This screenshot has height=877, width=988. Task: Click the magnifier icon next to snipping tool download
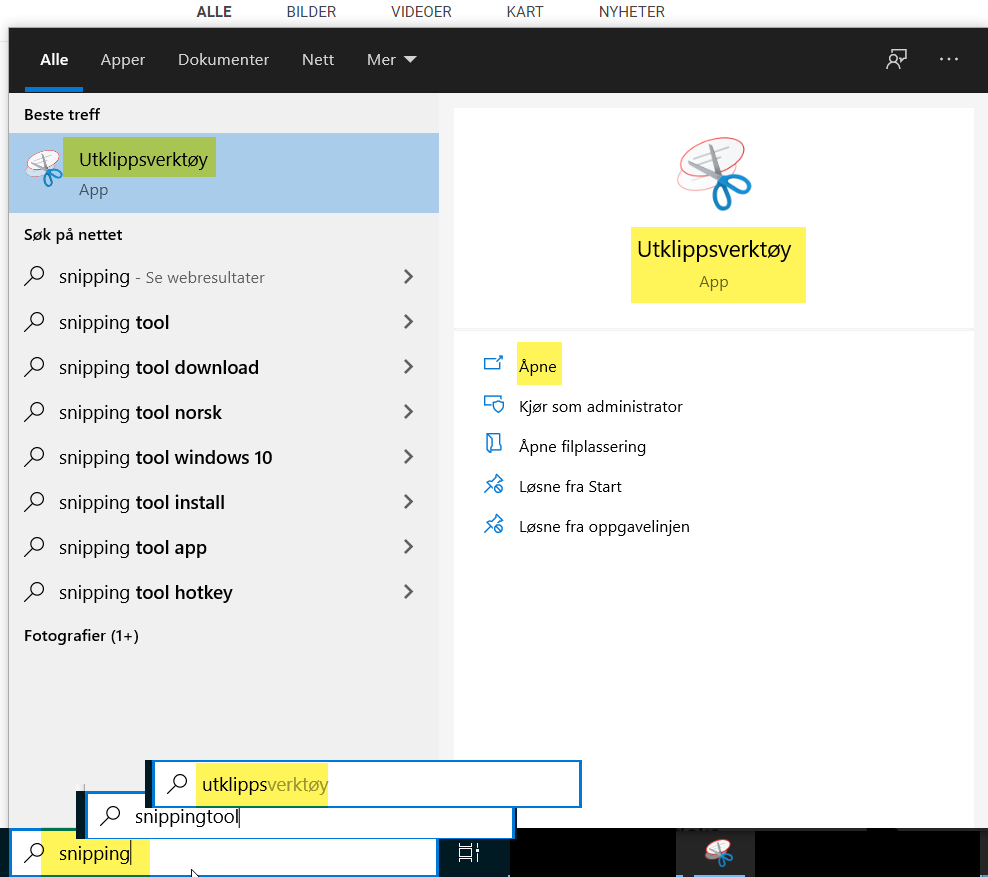pos(34,367)
